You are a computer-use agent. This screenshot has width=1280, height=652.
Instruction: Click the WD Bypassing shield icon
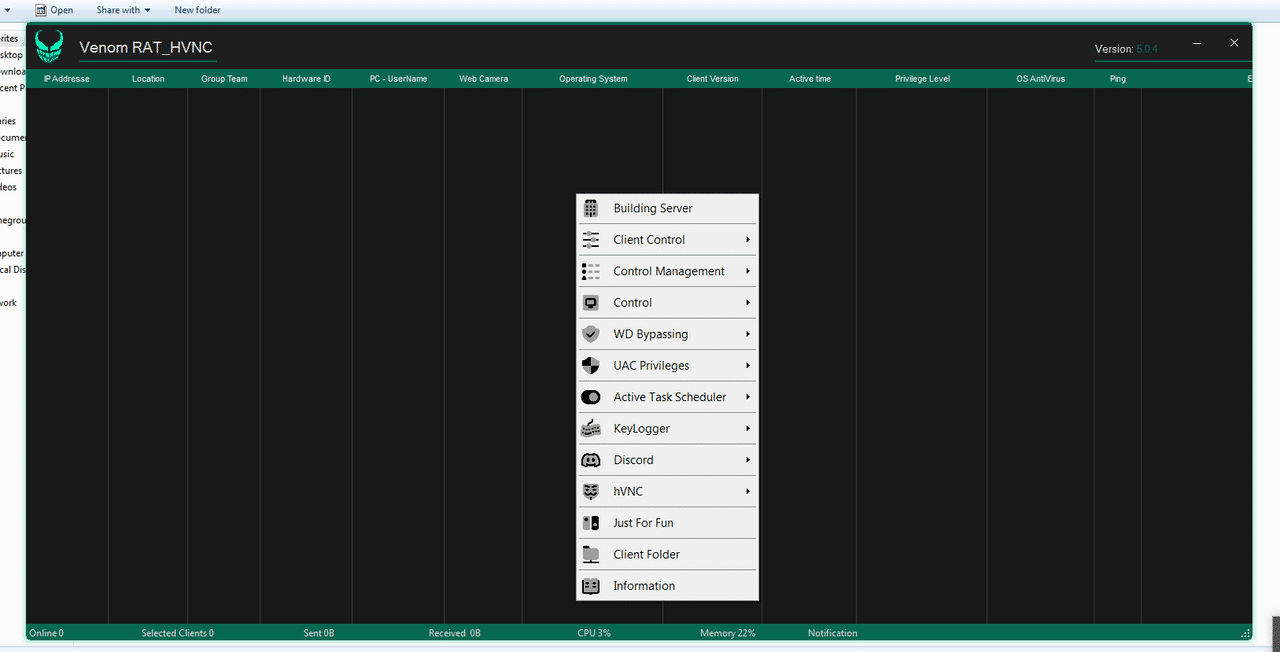pyautogui.click(x=593, y=334)
